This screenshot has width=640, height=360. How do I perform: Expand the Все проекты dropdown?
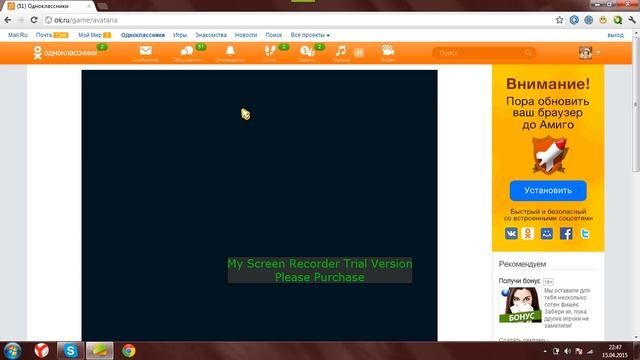(x=310, y=35)
